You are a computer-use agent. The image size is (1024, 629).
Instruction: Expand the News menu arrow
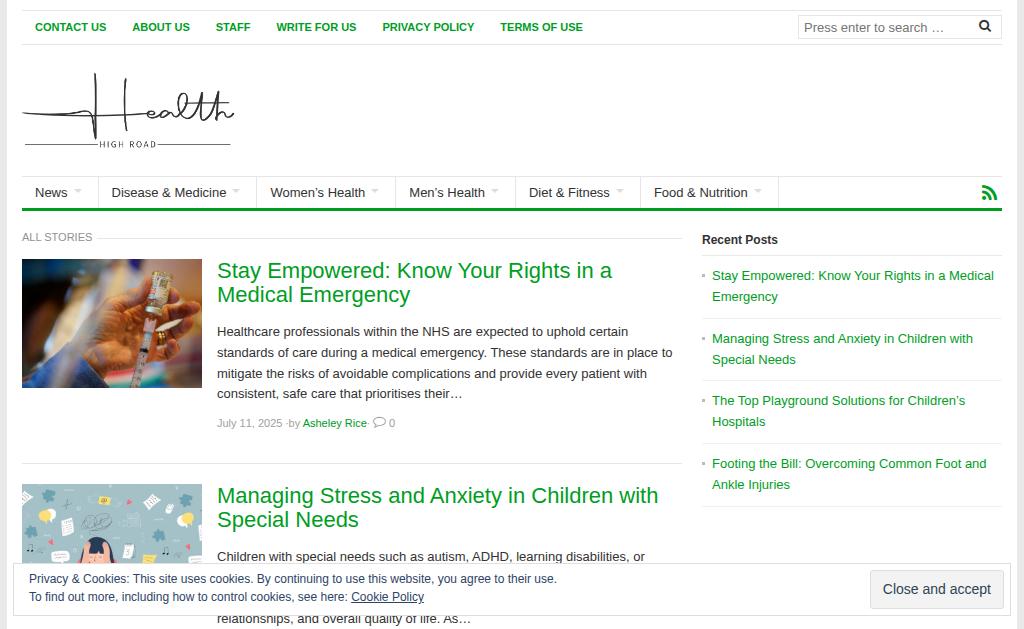(78, 191)
